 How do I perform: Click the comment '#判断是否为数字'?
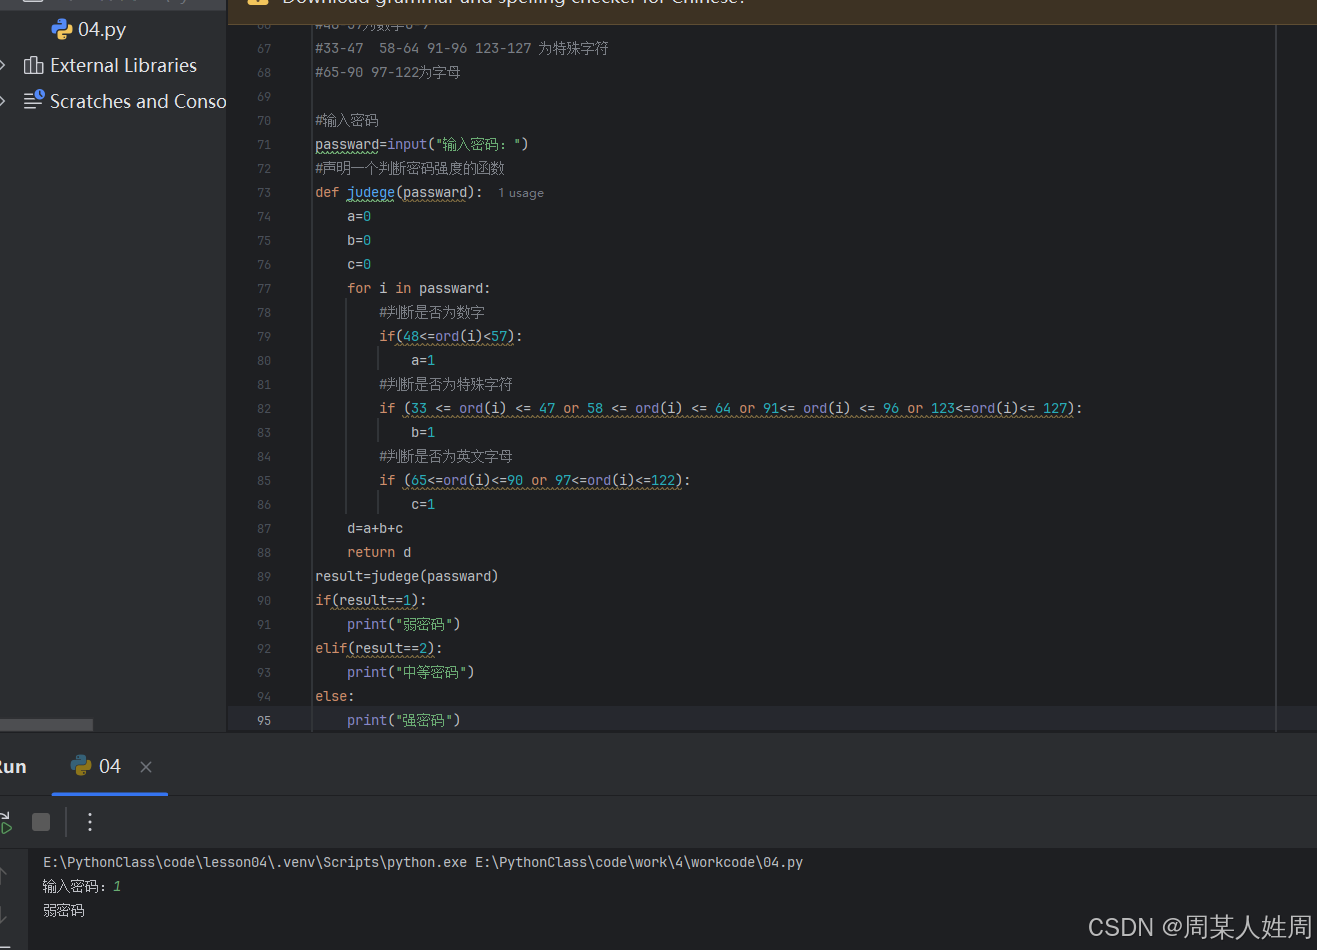point(432,312)
